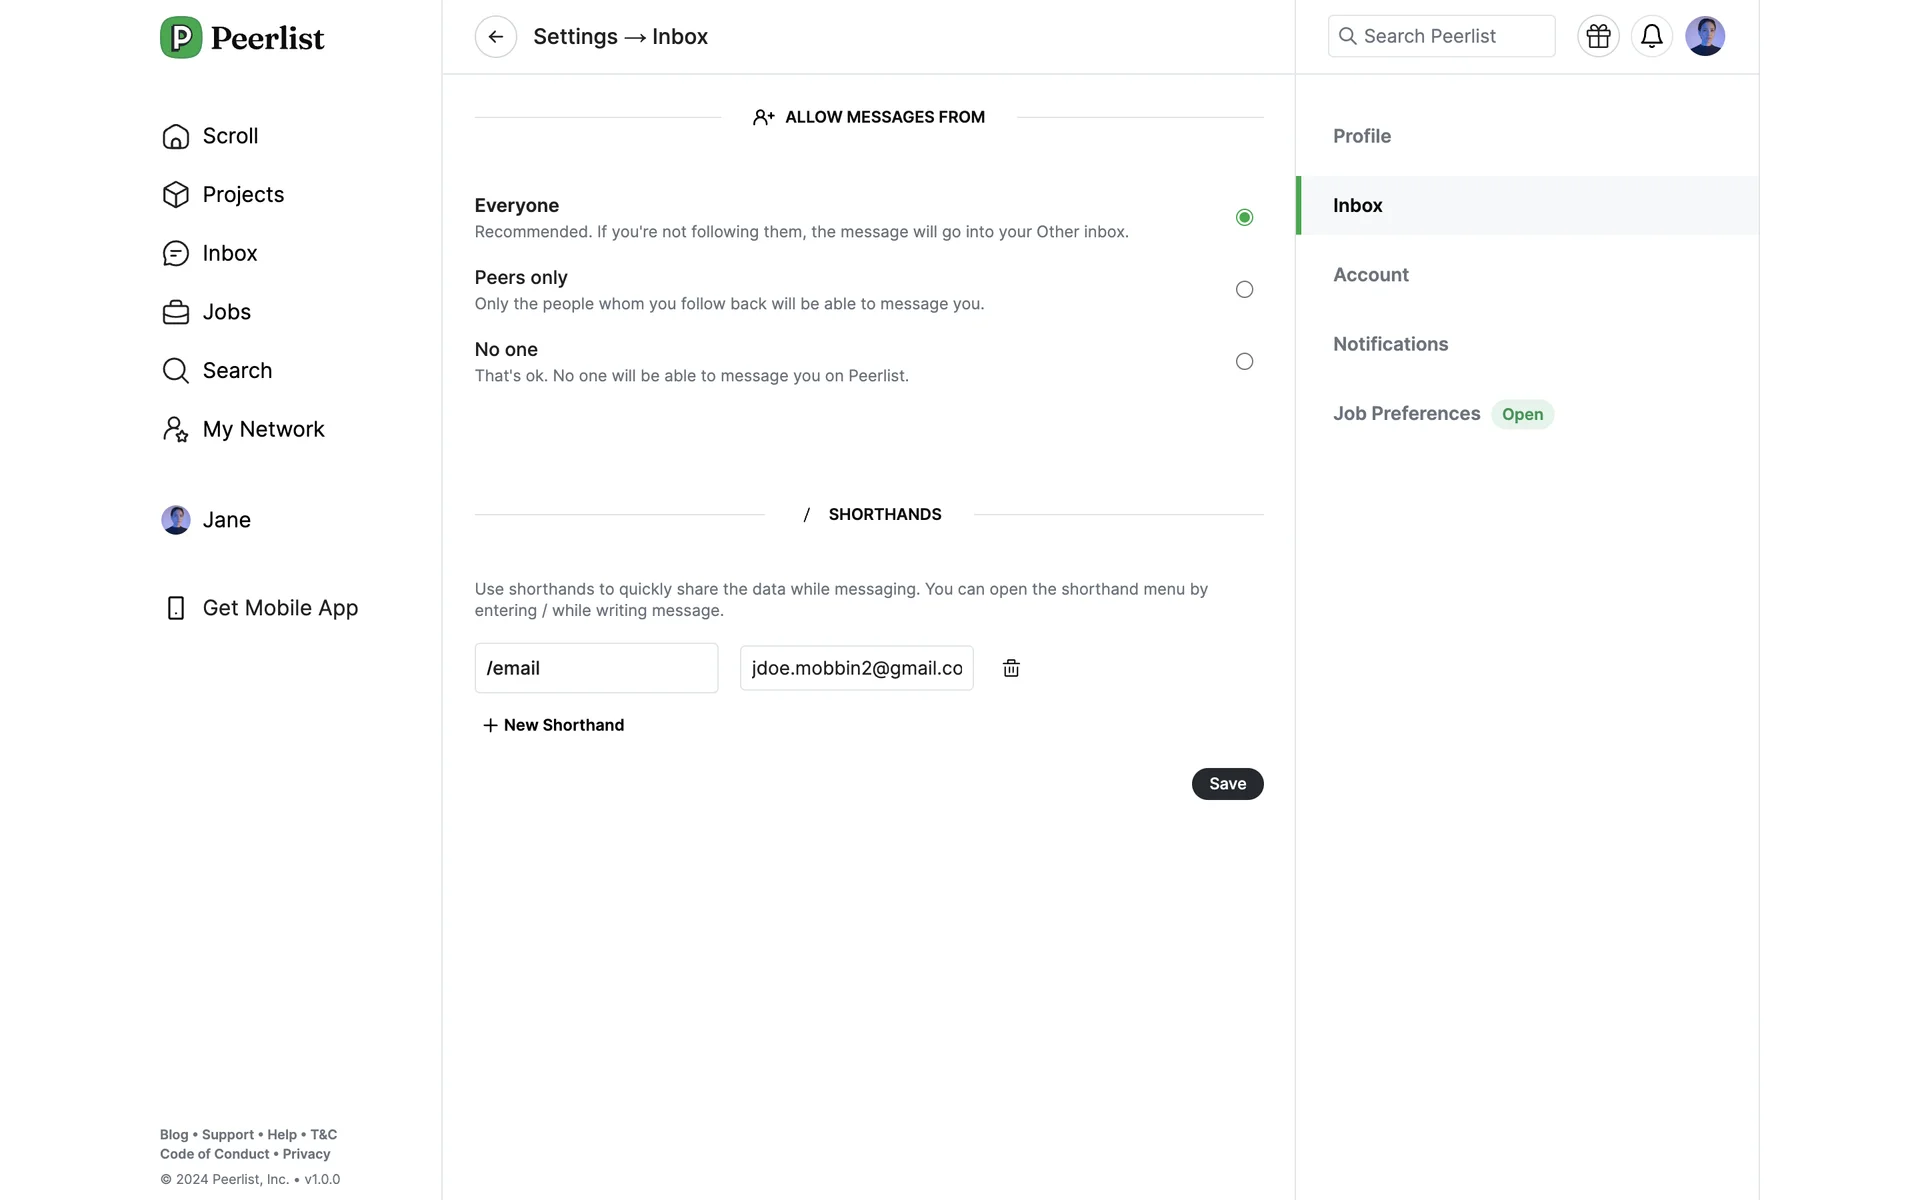Select the No one radio option
This screenshot has width=1920, height=1200.
(1244, 362)
